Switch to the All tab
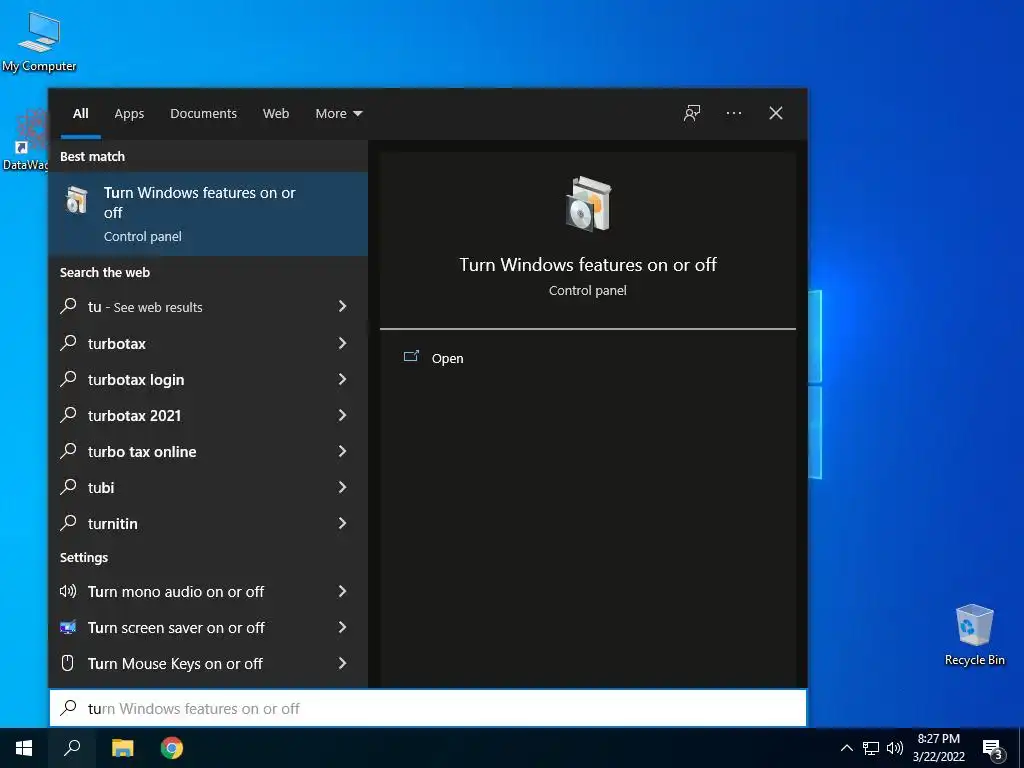 point(80,114)
